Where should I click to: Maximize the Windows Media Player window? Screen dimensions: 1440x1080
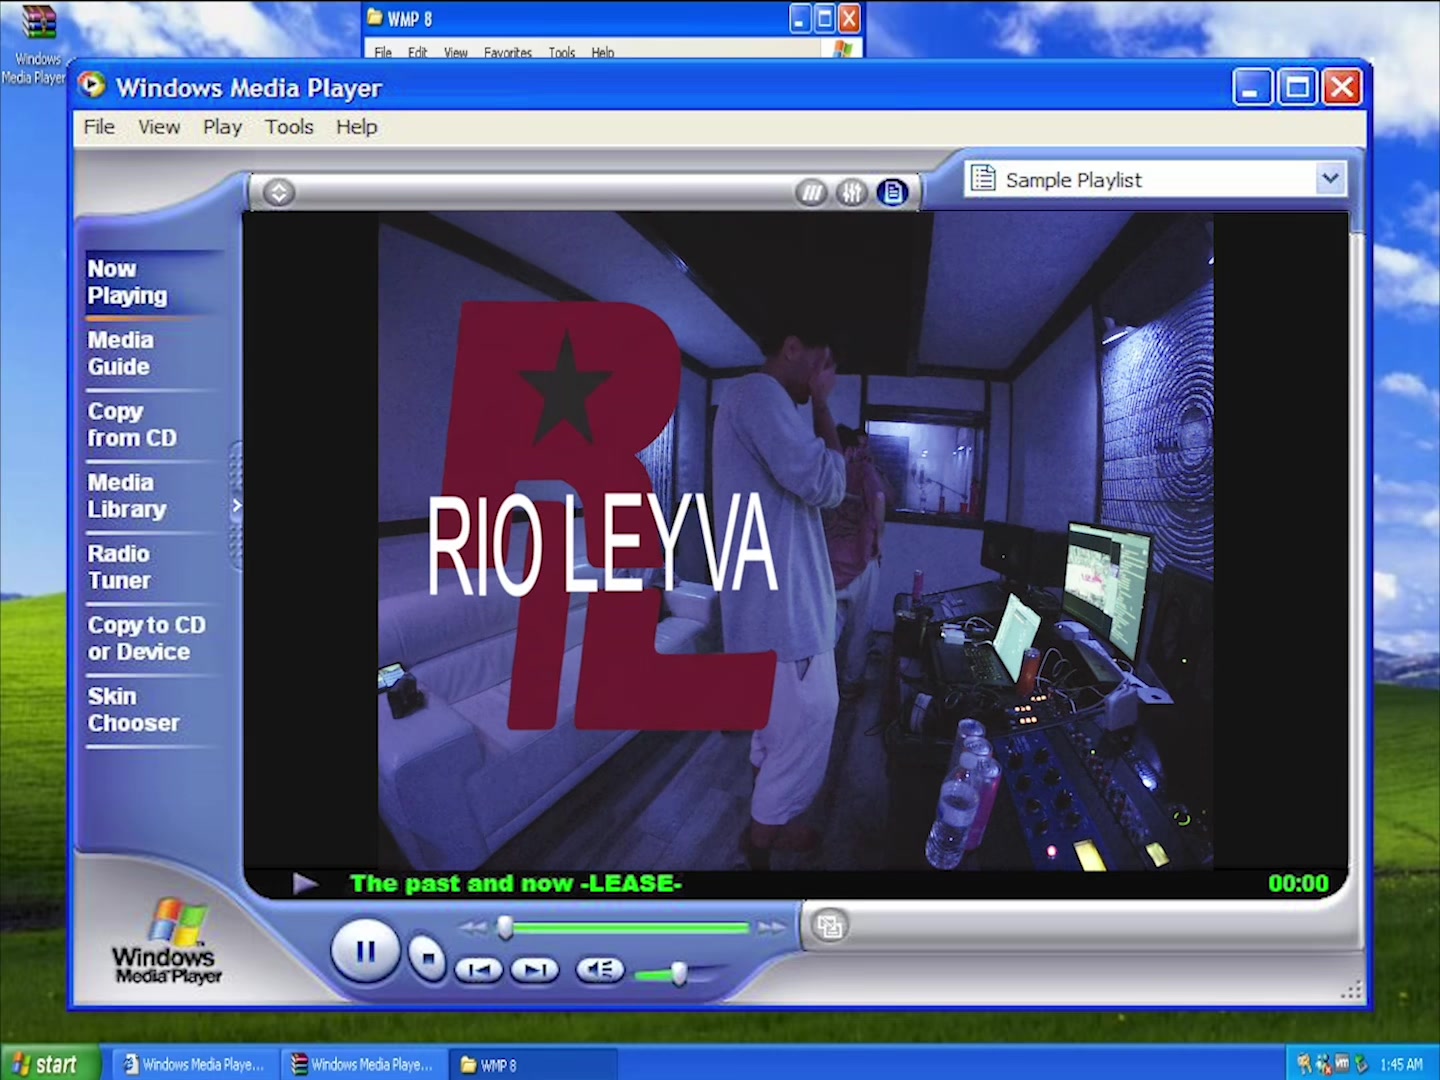point(1297,88)
